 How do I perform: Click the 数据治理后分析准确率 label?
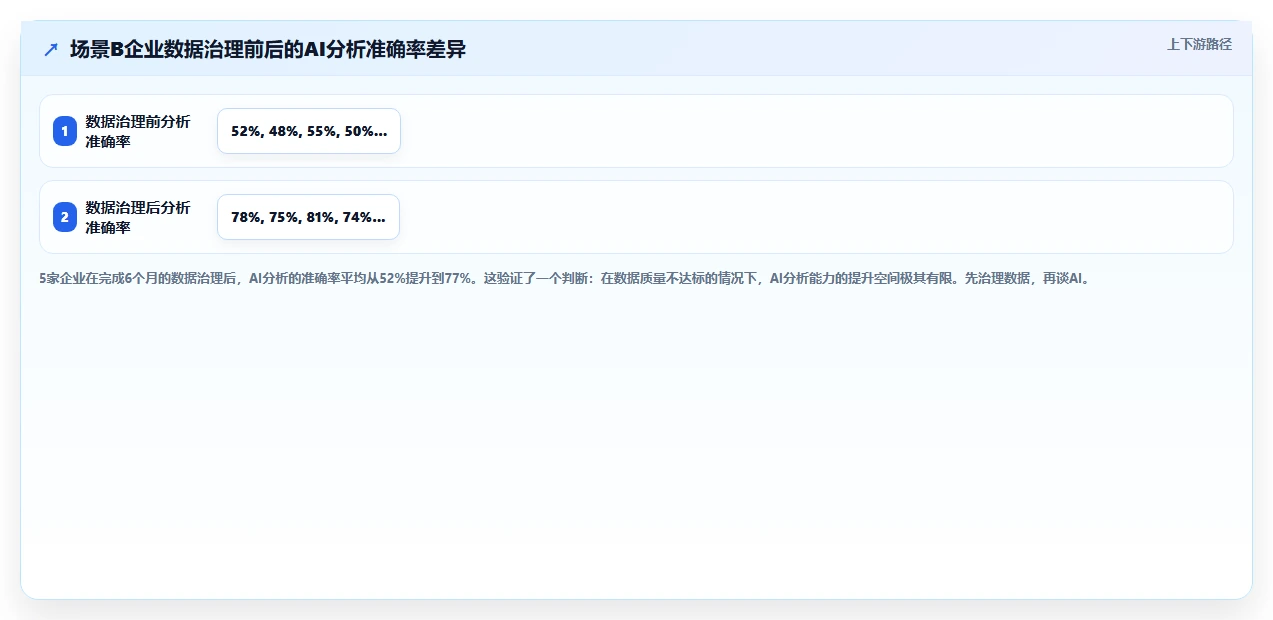pos(138,217)
